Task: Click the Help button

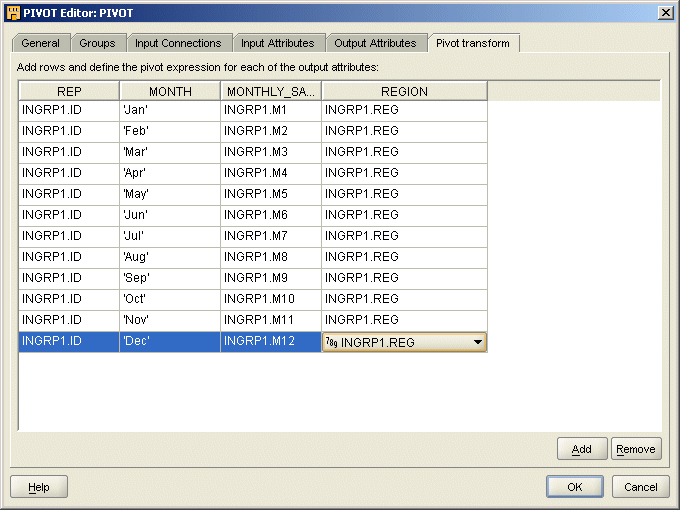Action: [x=39, y=487]
